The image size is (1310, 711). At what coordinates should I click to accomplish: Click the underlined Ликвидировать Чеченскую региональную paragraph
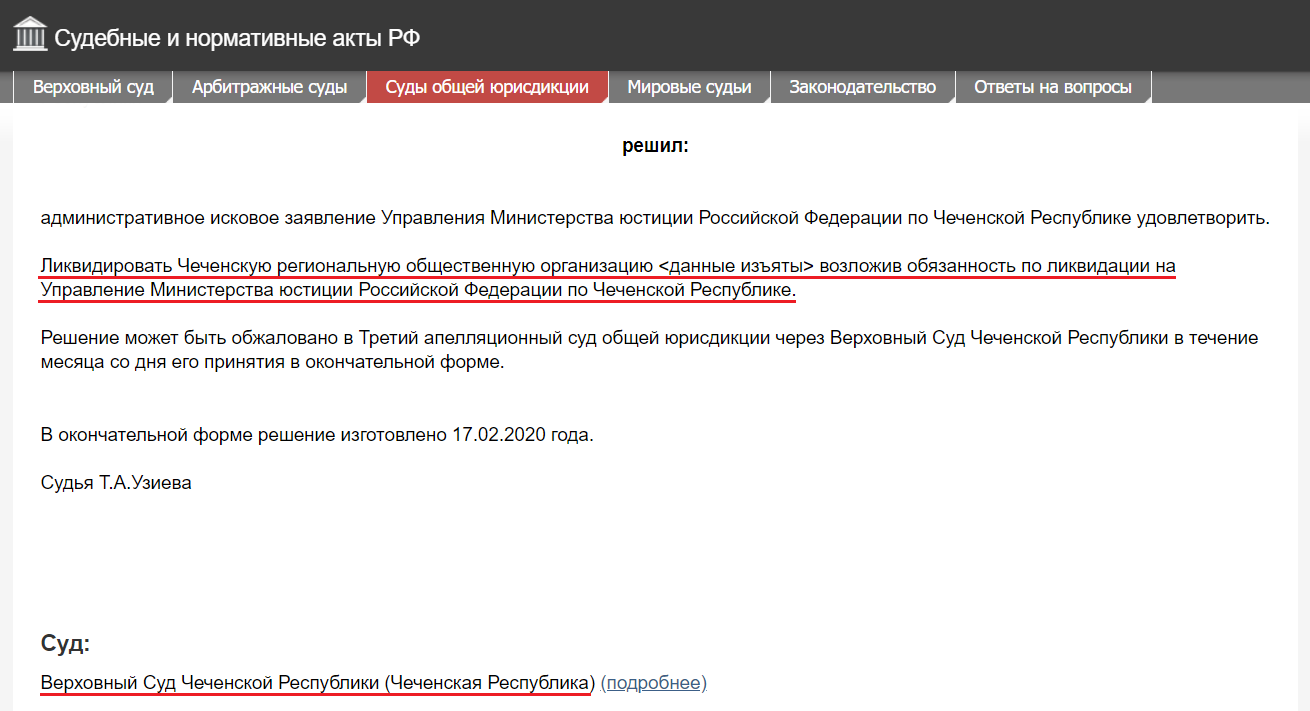(608, 279)
